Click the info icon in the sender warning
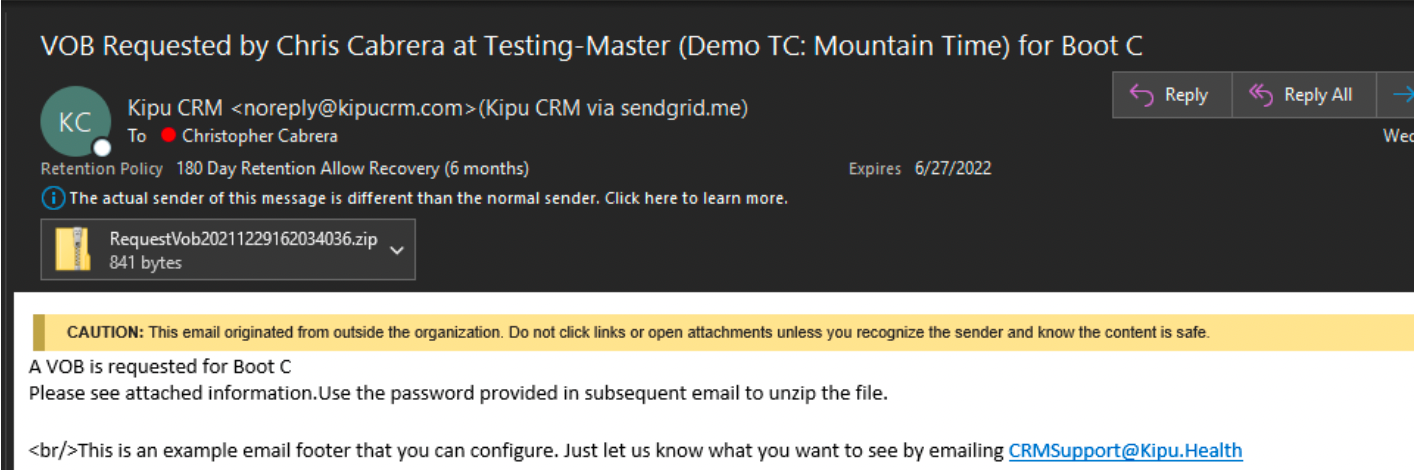Viewport: 1414px width, 470px height. 52,198
